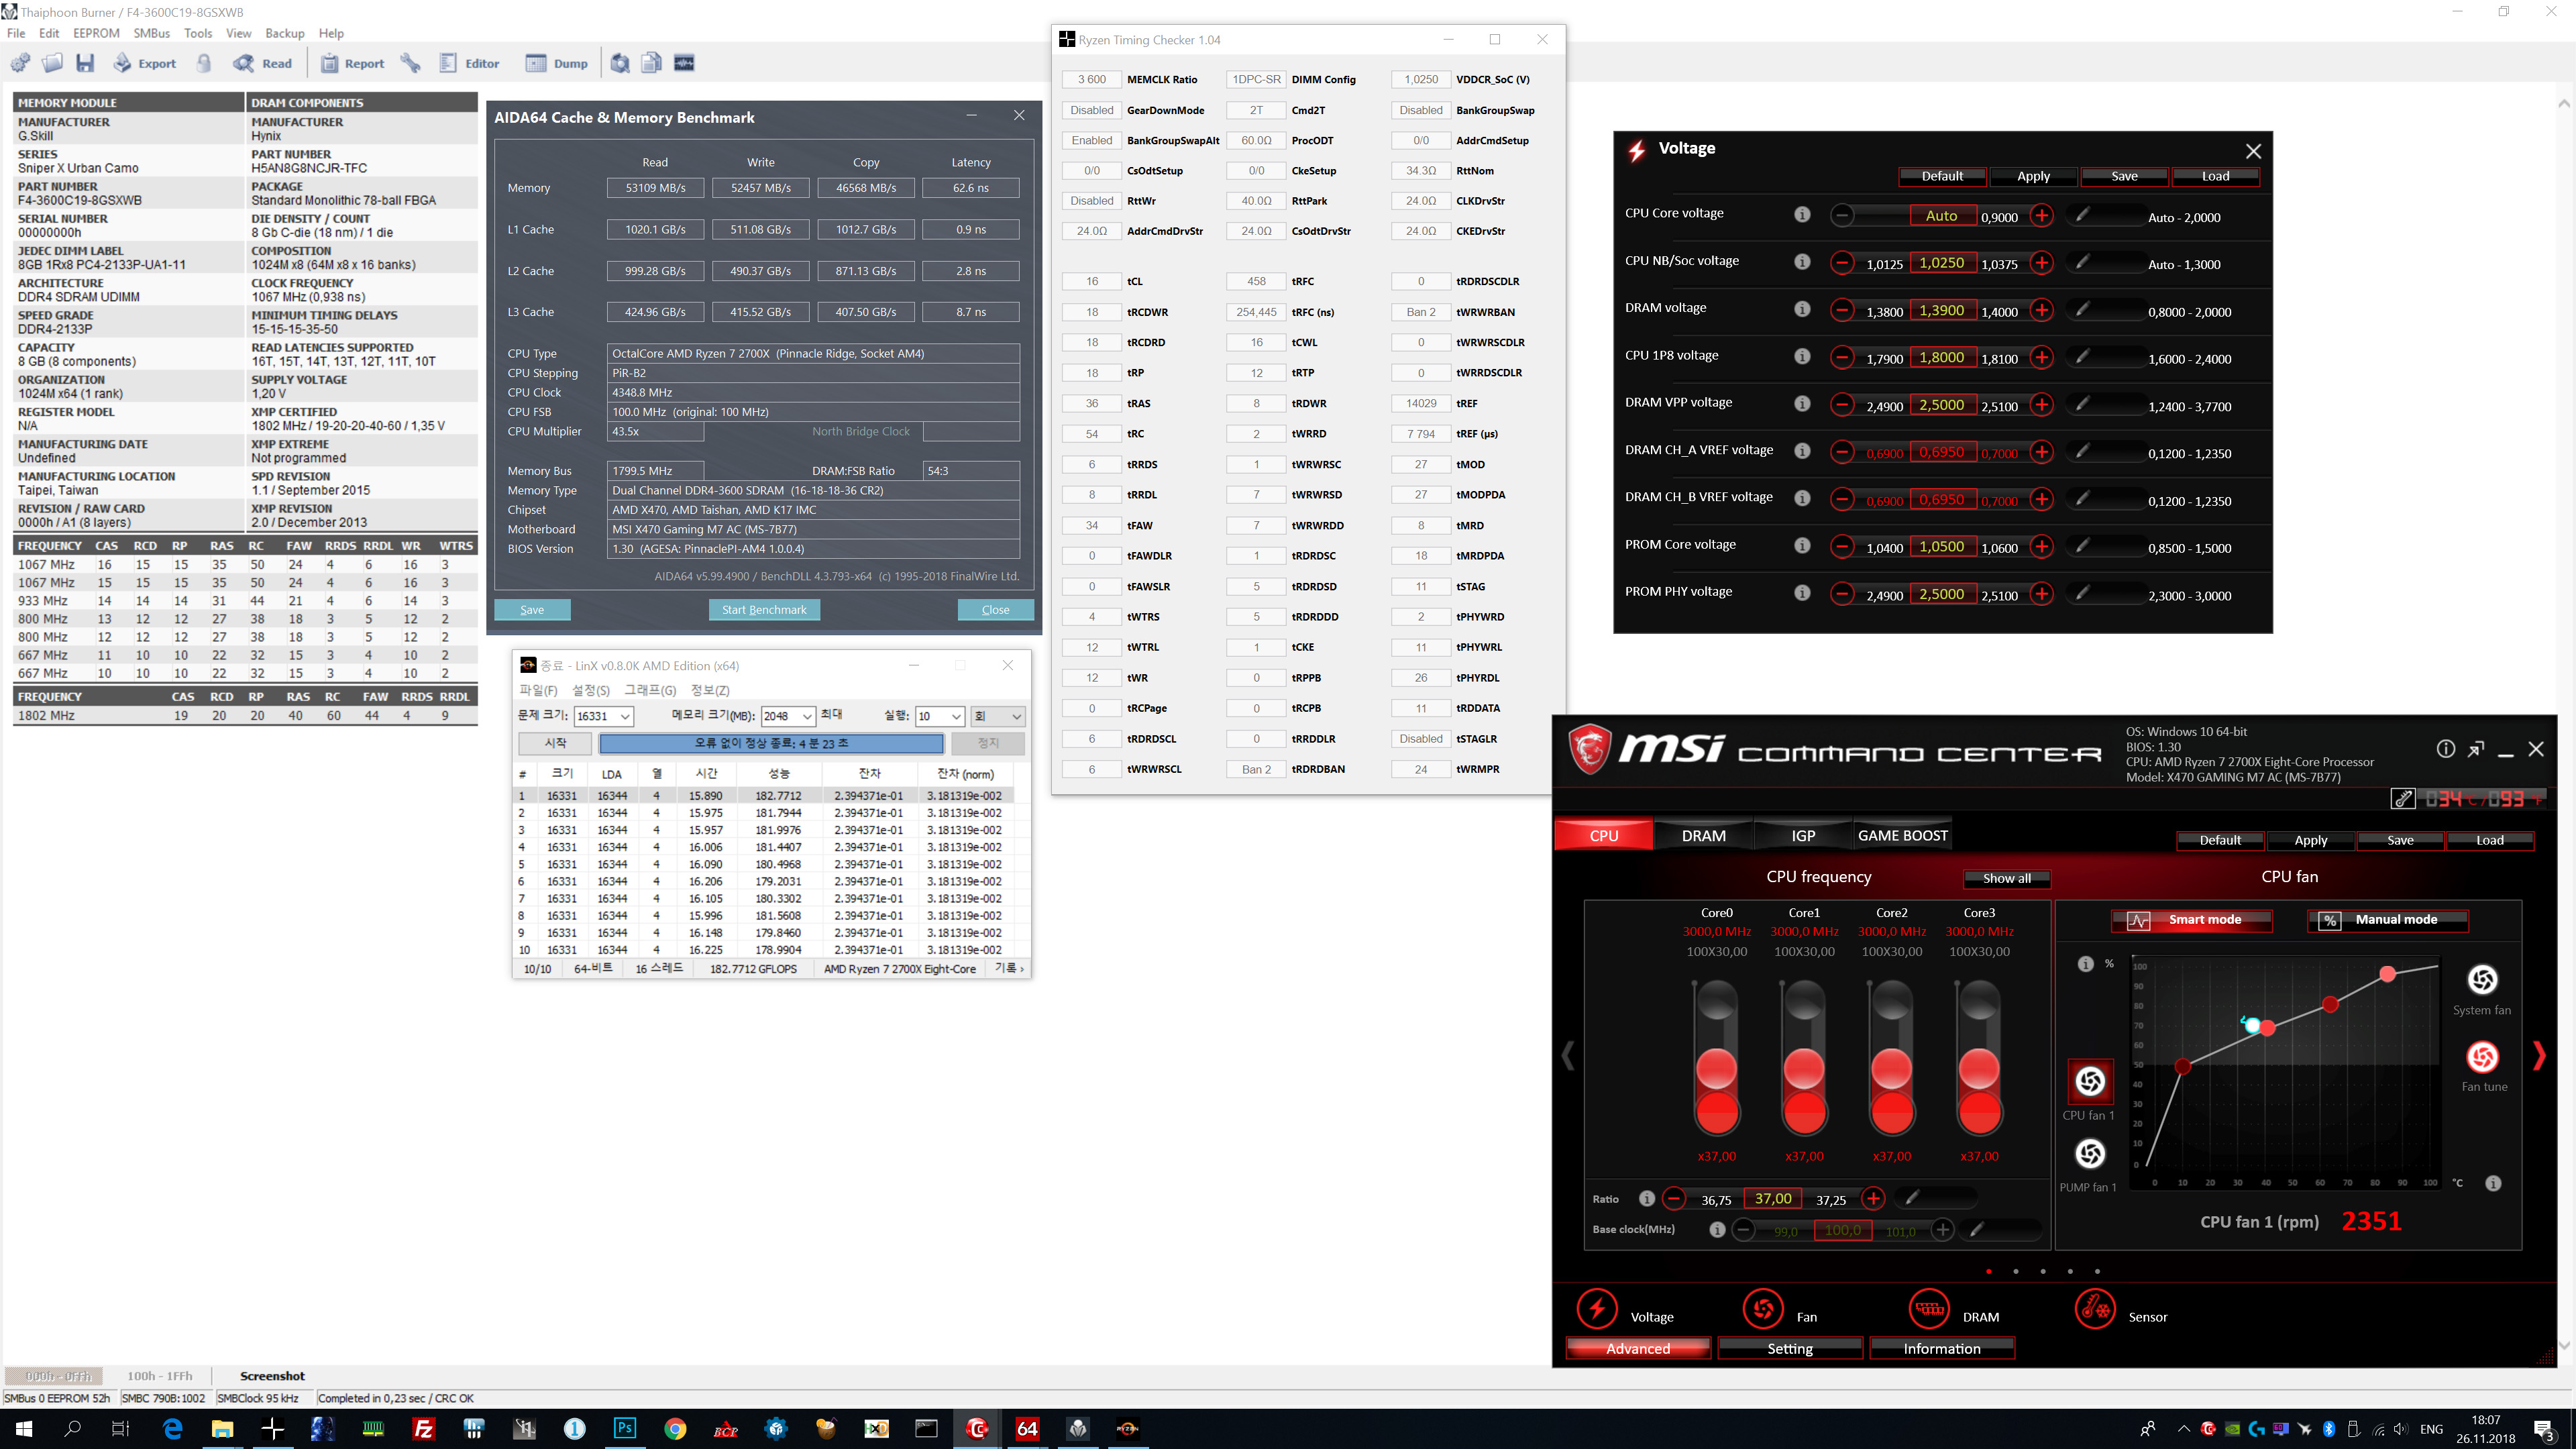Click Show all CPU frequency button
The image size is (2576, 1449).
(2006, 878)
